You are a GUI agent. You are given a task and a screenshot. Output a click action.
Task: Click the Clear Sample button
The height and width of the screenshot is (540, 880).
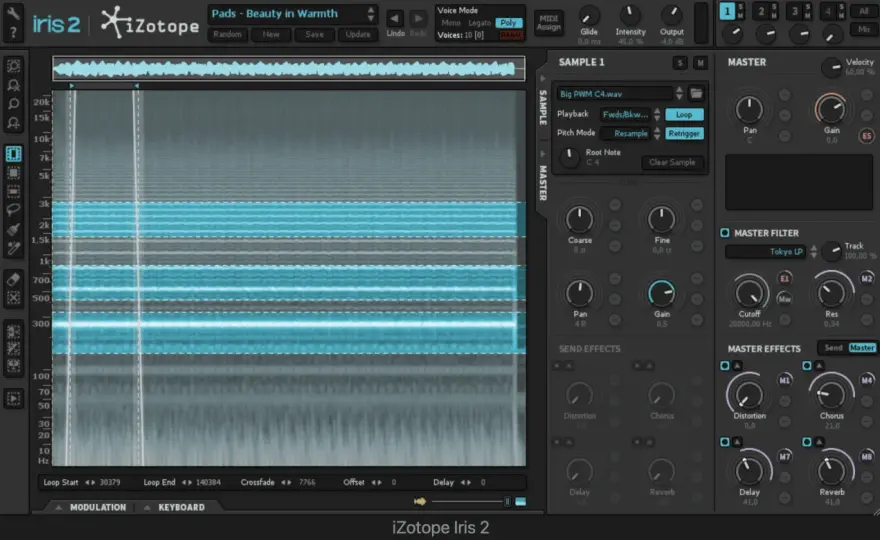tap(672, 162)
